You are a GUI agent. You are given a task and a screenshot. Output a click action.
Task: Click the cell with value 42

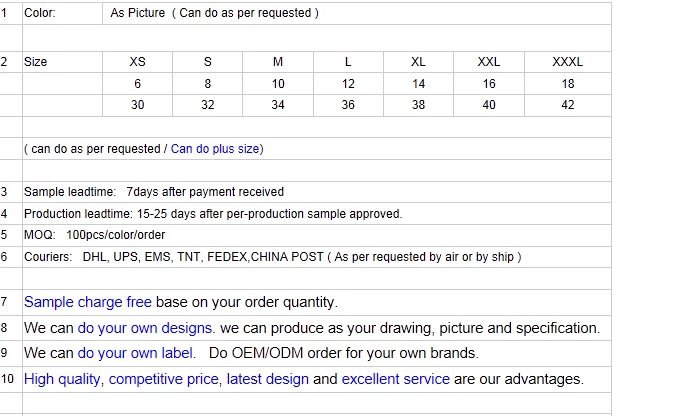567,105
